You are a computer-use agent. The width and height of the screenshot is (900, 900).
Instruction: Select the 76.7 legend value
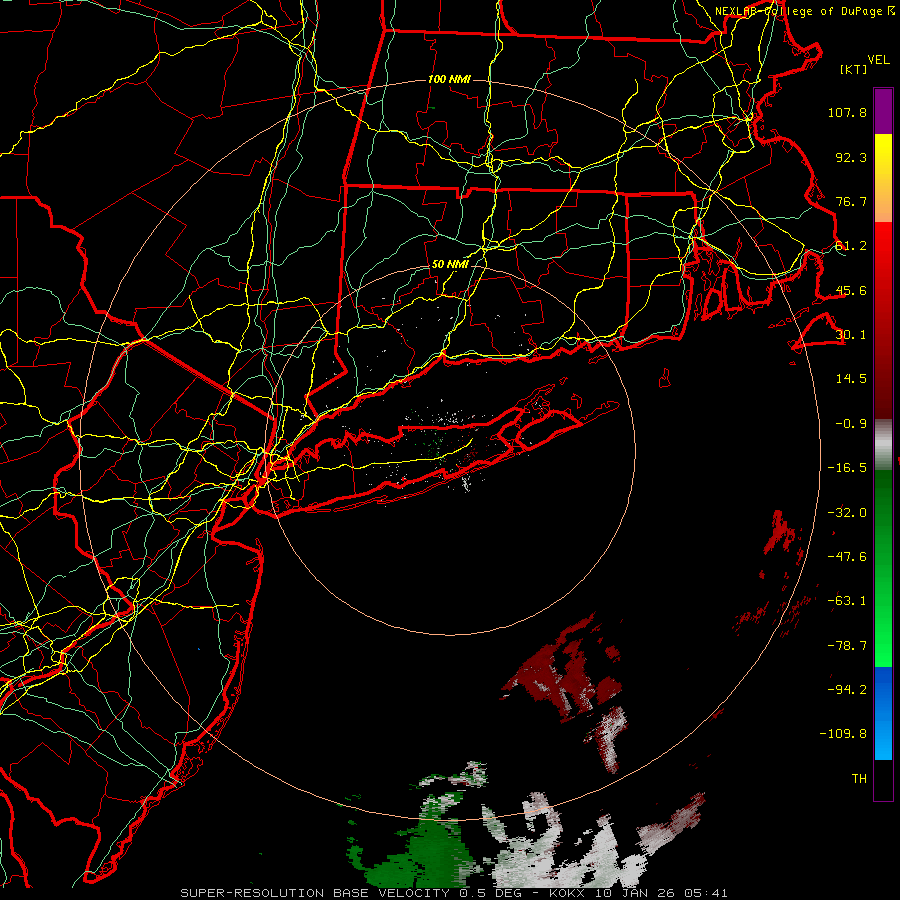coord(851,201)
